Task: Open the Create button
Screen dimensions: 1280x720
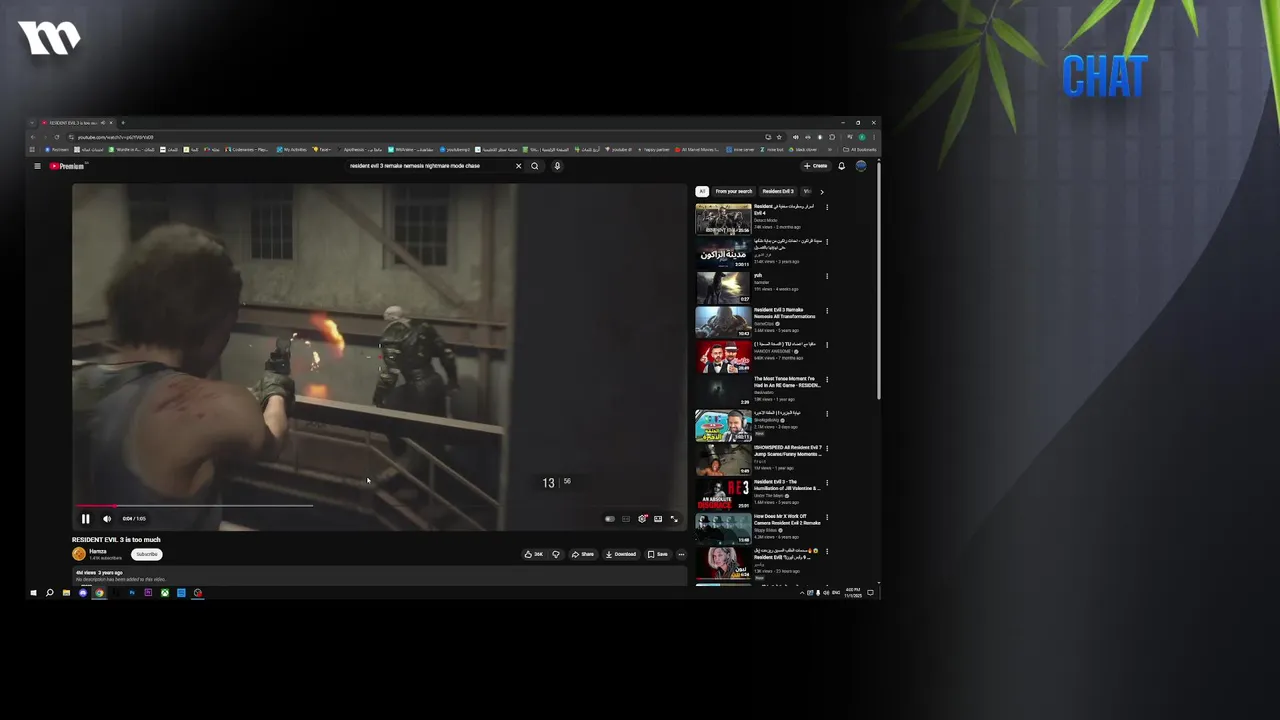Action: click(816, 166)
